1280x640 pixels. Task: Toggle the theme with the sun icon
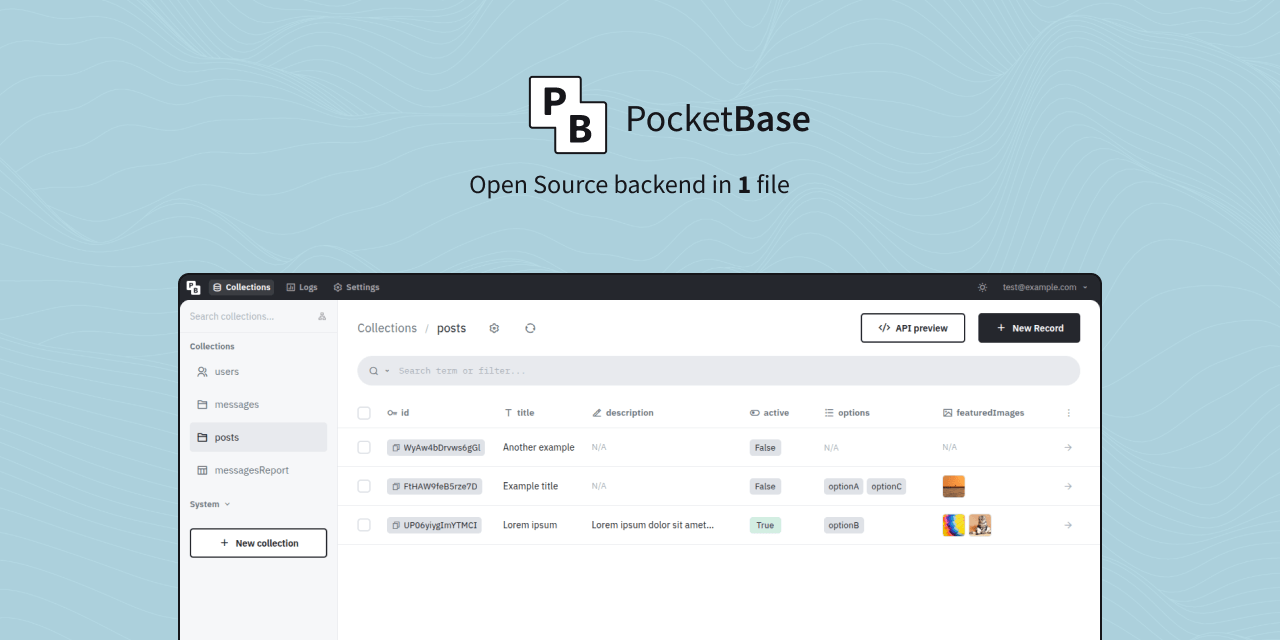981,287
